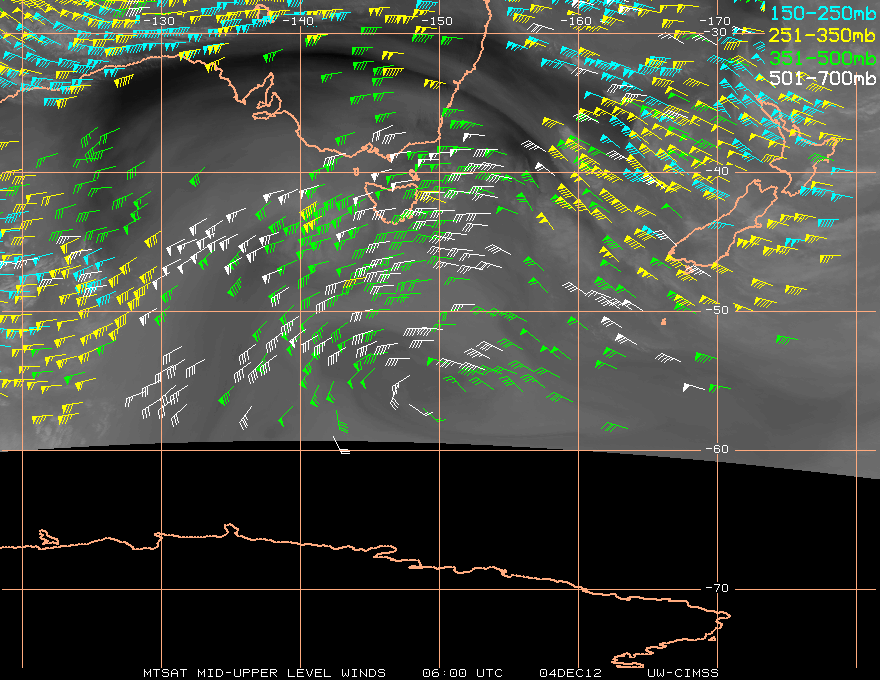Screen dimensions: 880x680
Task: Select the -170 longitude label
Action: 714,21
